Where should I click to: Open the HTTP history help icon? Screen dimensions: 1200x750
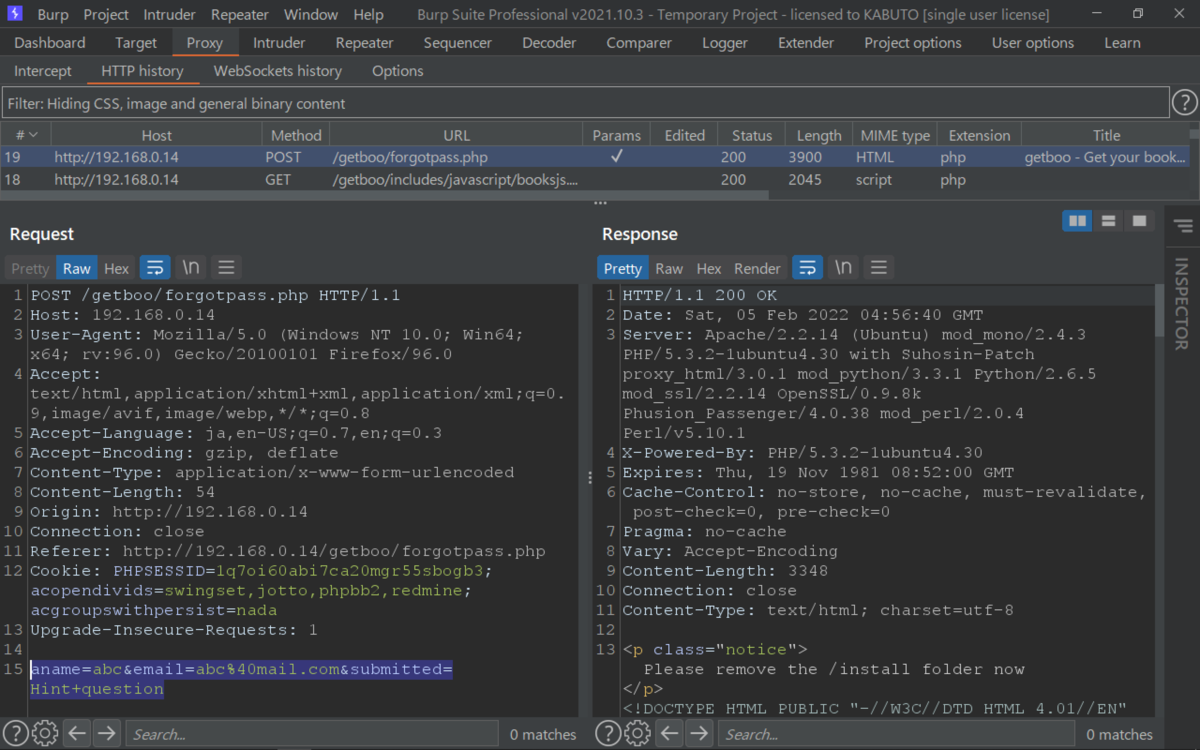(x=1184, y=103)
